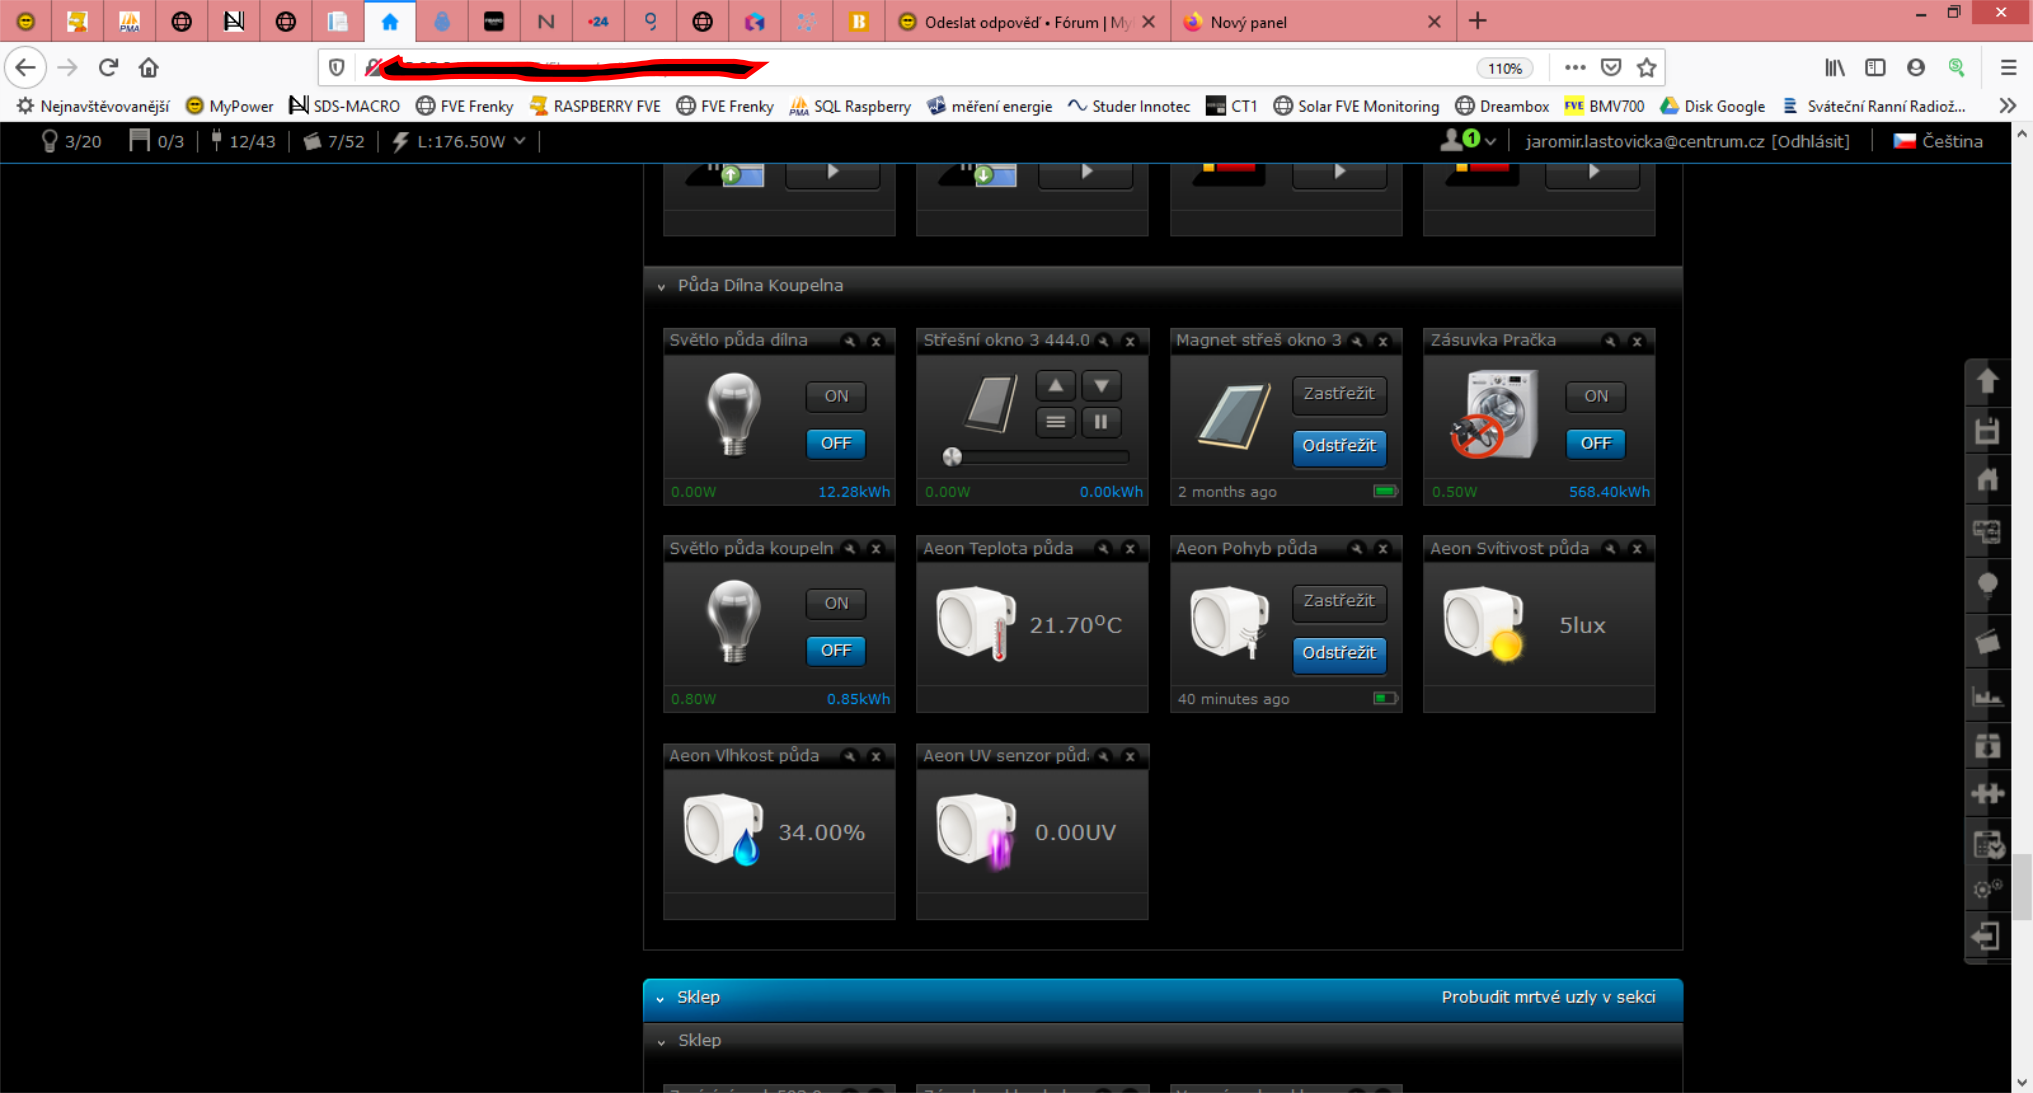Click Zastřežit on Aeon Pohyb půda

point(1338,601)
